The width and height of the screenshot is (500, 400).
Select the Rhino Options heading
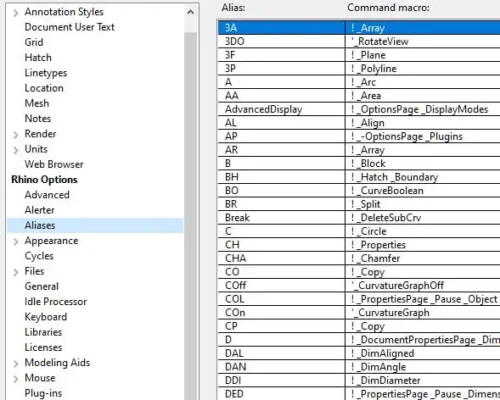[x=44, y=180]
